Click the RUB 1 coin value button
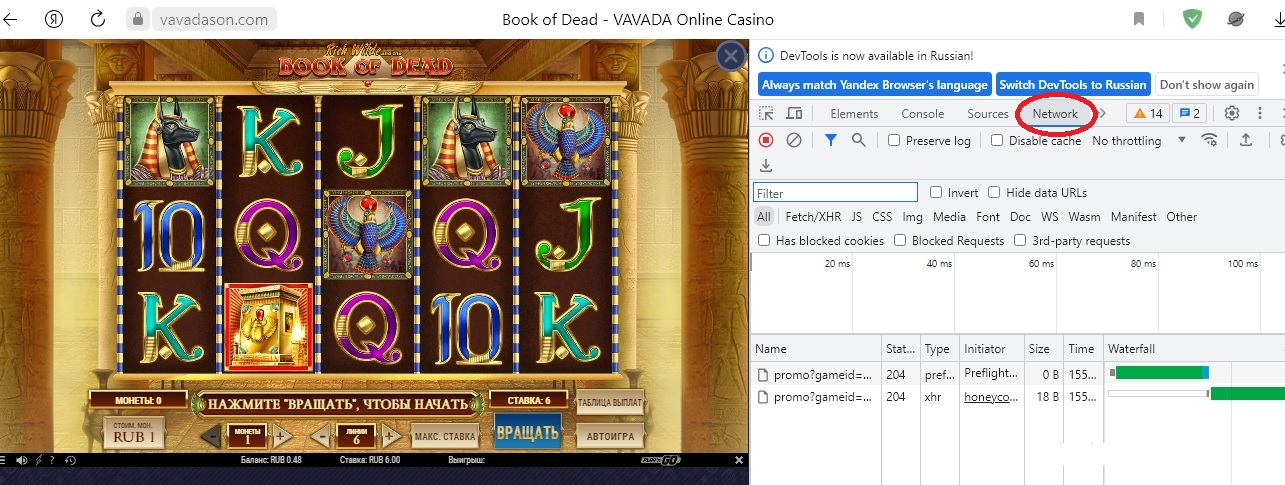 (x=133, y=432)
